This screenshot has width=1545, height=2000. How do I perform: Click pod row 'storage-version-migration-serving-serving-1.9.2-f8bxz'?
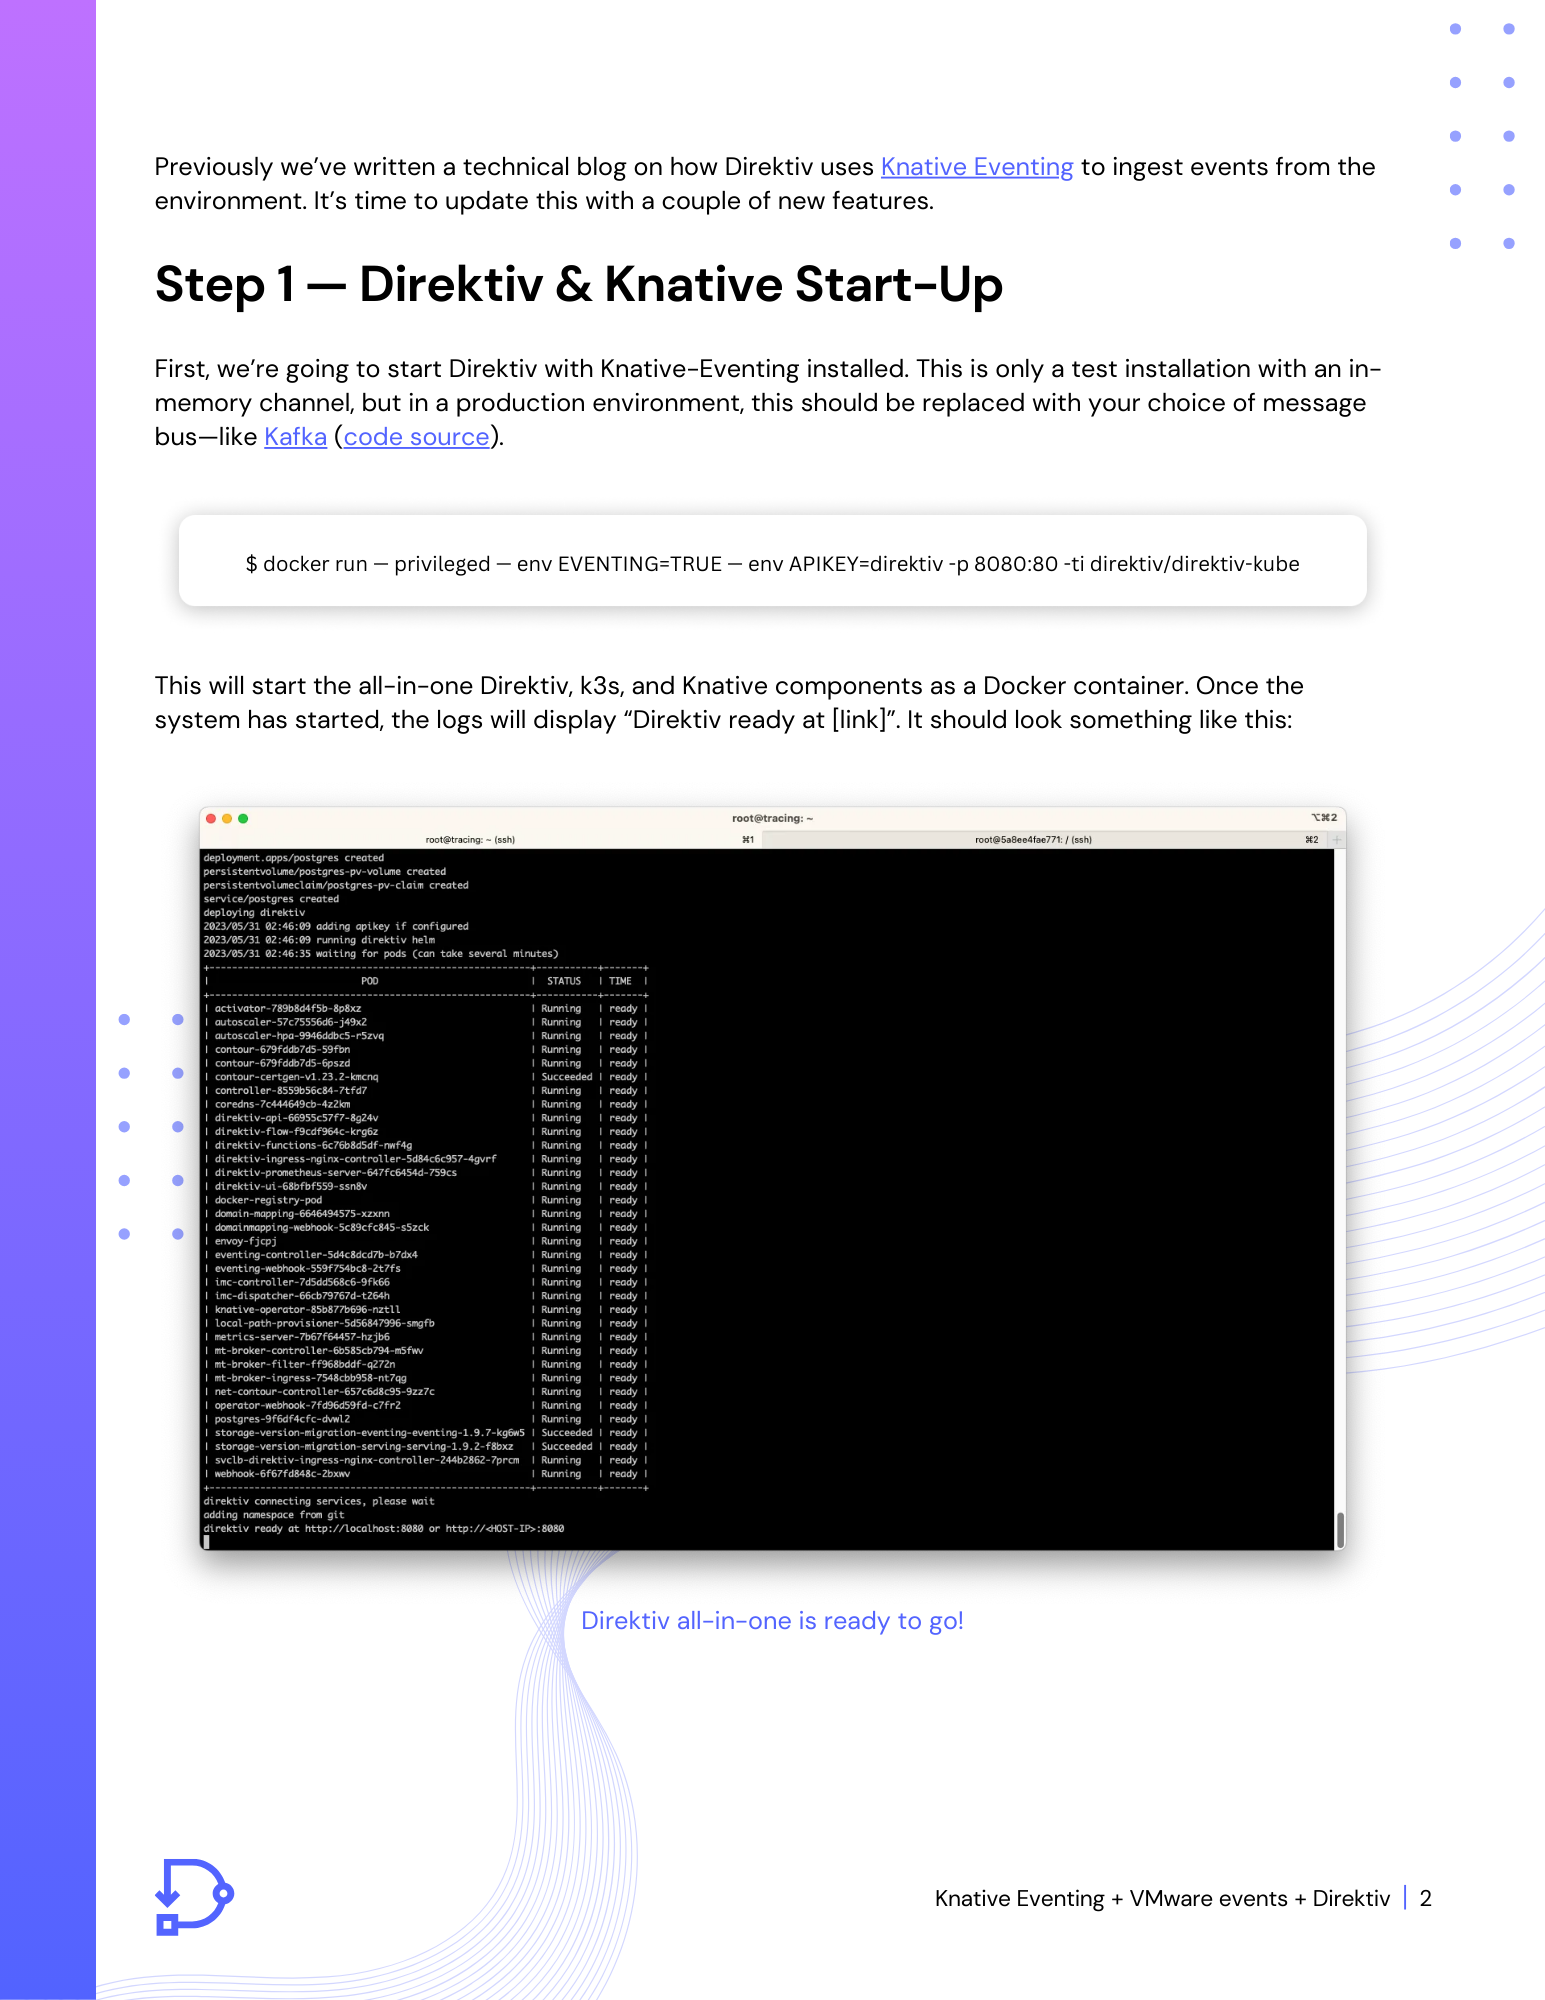(x=426, y=1447)
